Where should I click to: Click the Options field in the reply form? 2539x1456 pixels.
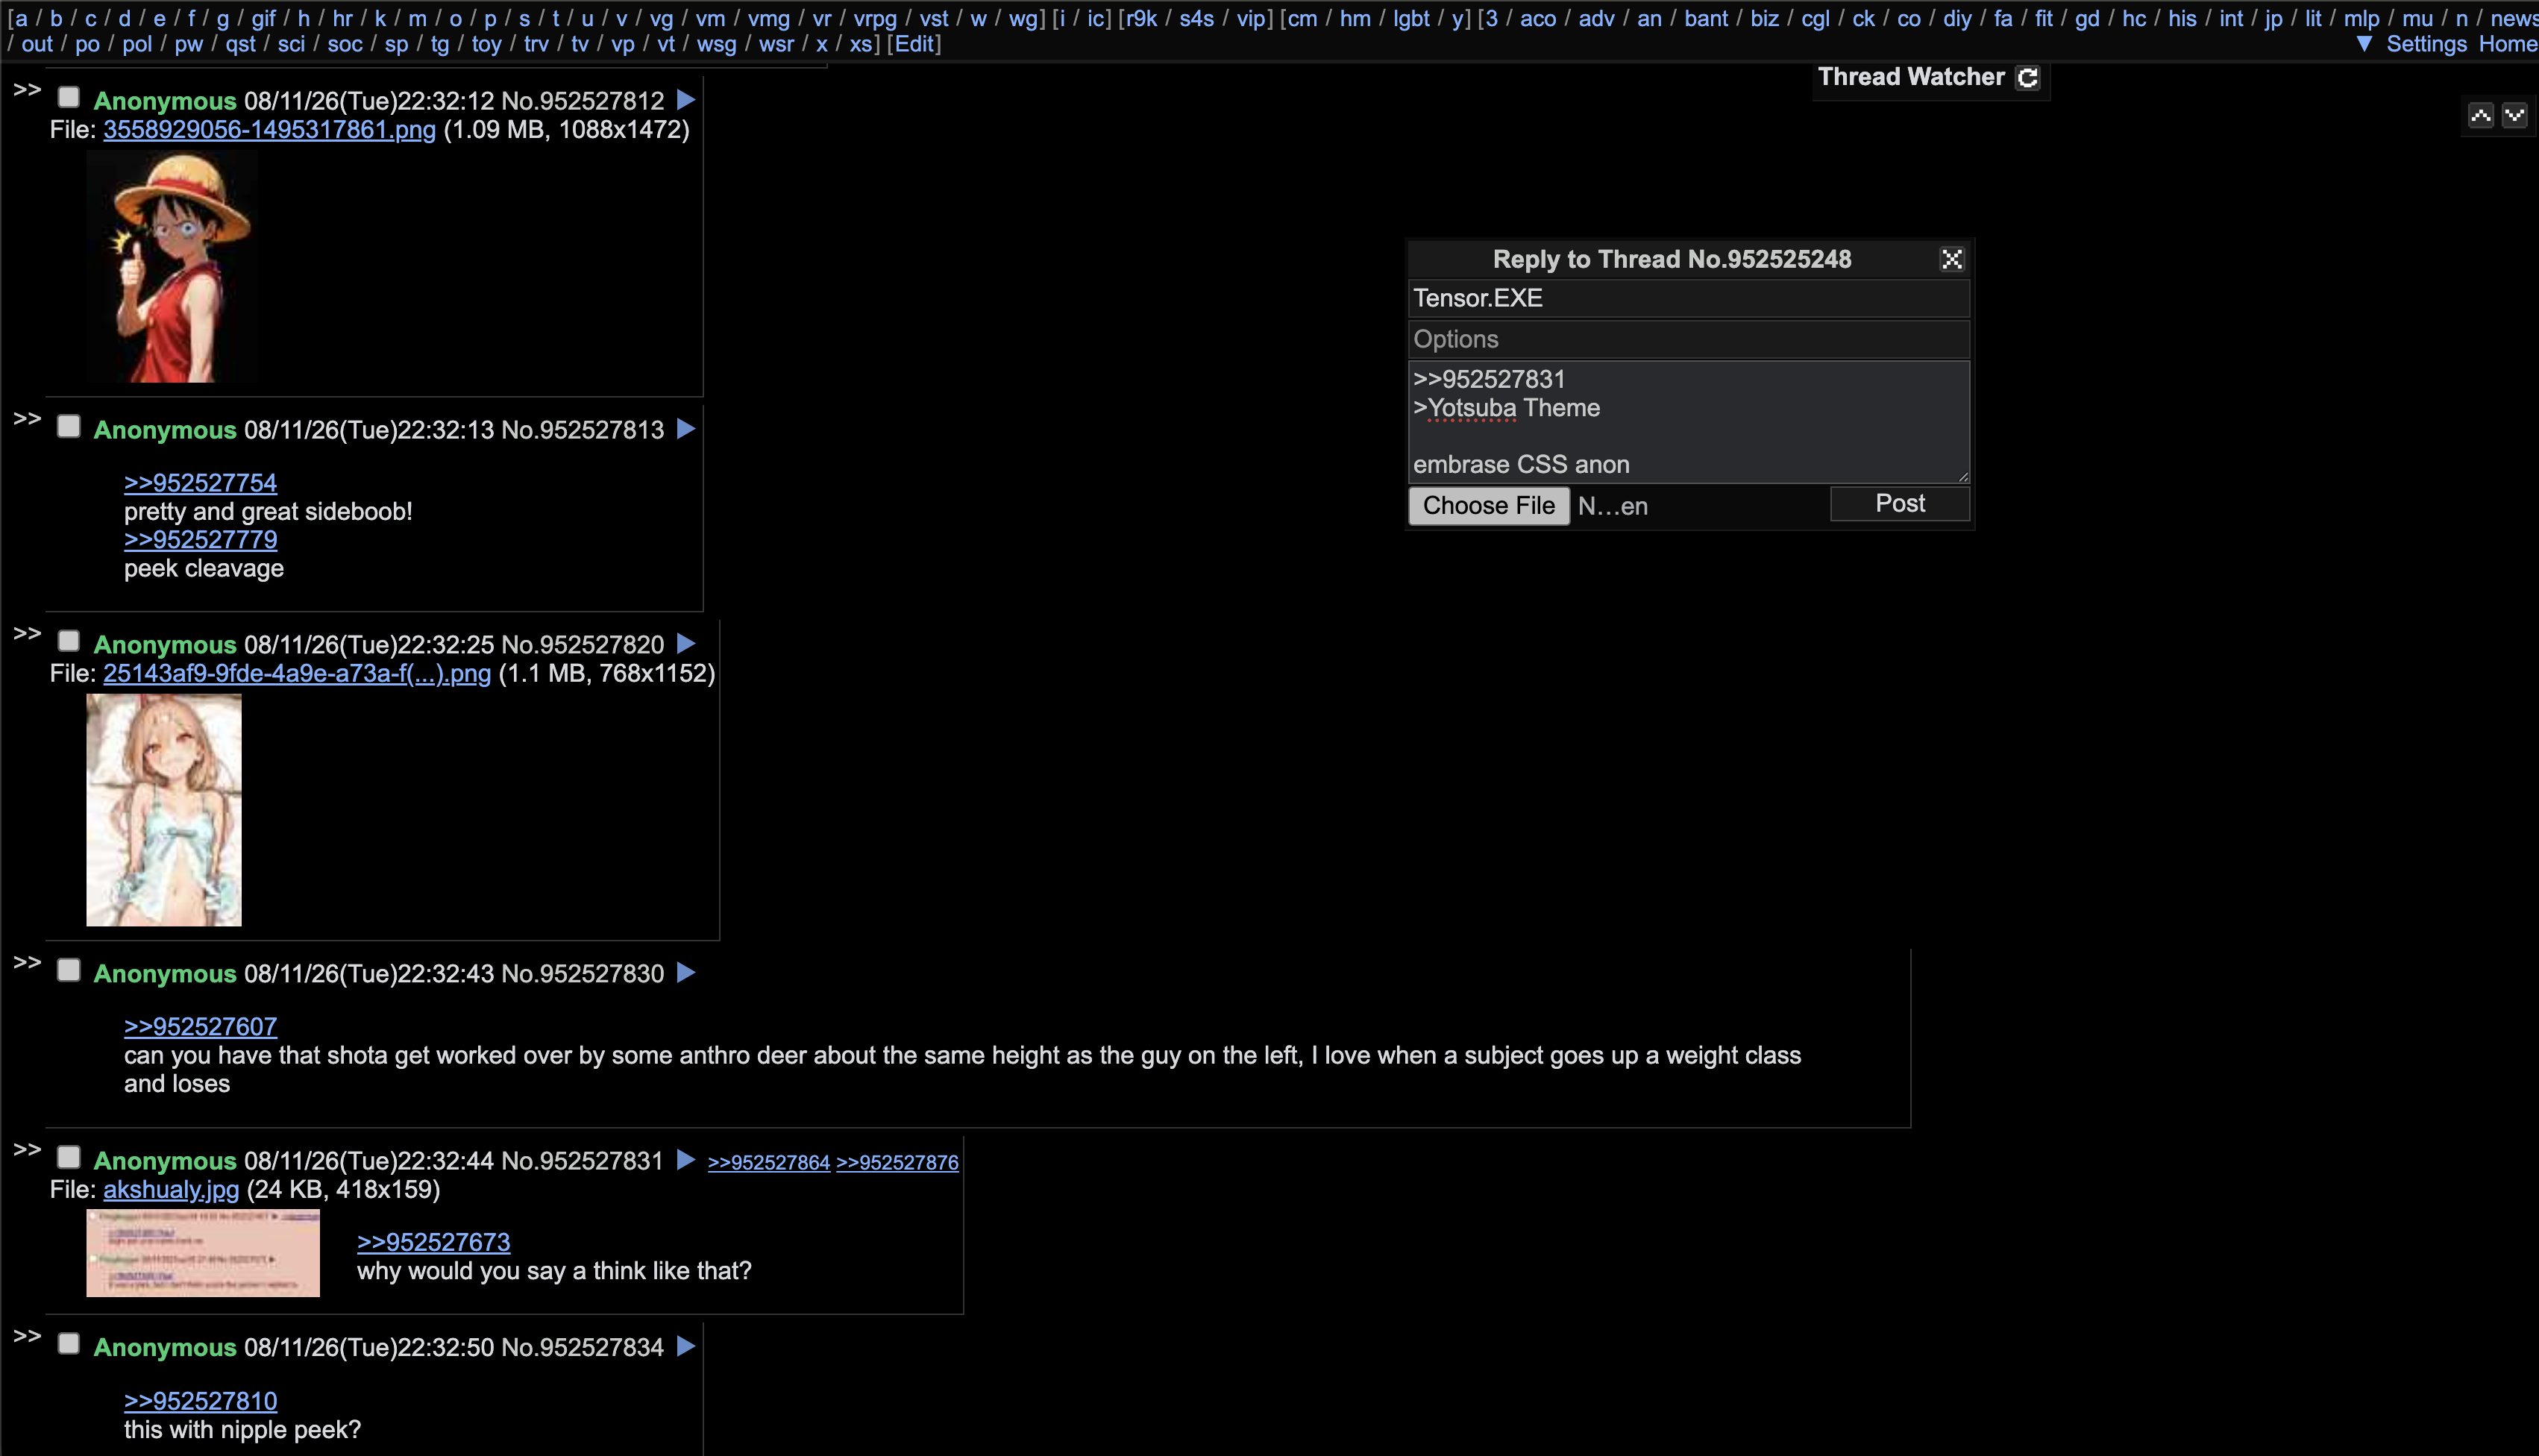coord(1689,340)
